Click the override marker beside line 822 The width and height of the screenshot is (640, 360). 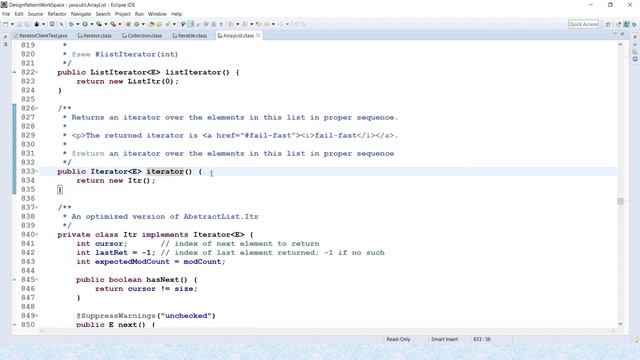point(14,72)
